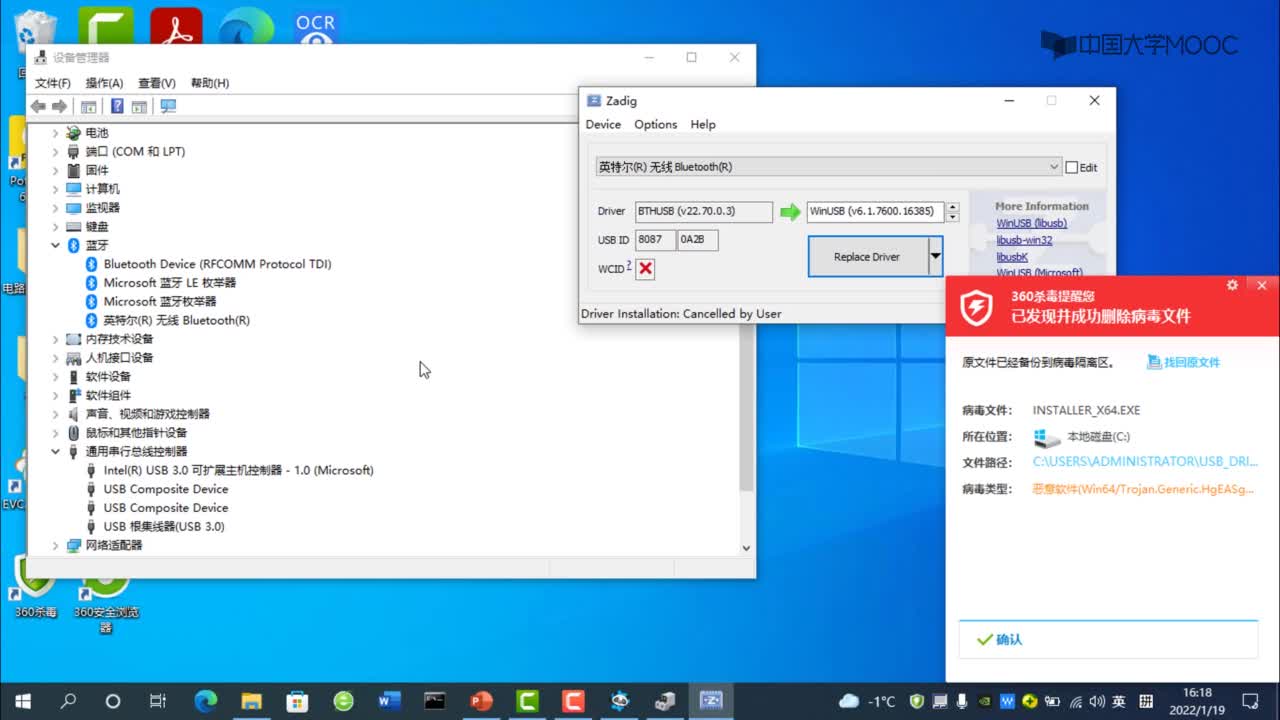Collapse the 蓝牙 category
This screenshot has height=720, width=1280.
click(x=56, y=245)
